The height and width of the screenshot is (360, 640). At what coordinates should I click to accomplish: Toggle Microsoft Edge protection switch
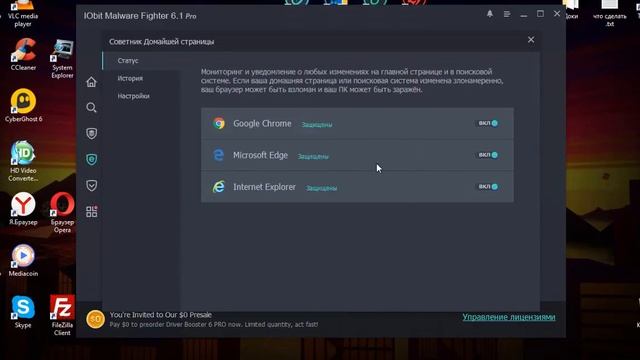point(488,155)
